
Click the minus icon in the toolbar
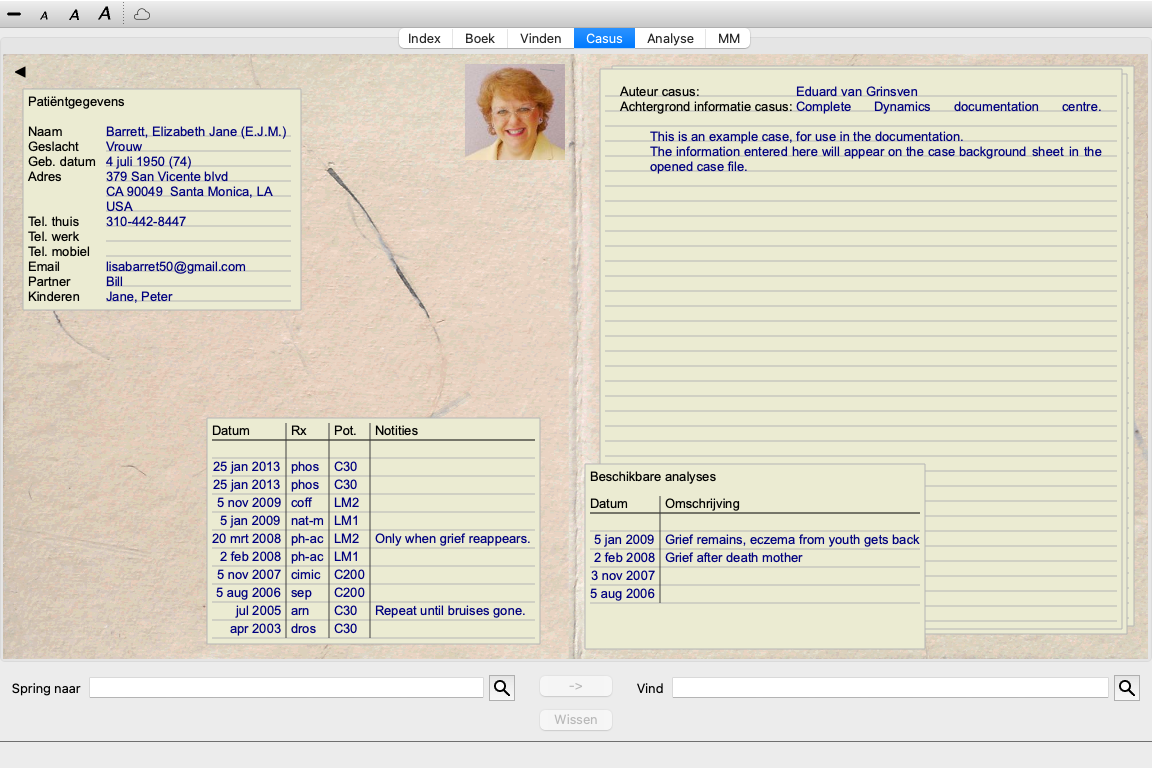point(14,14)
